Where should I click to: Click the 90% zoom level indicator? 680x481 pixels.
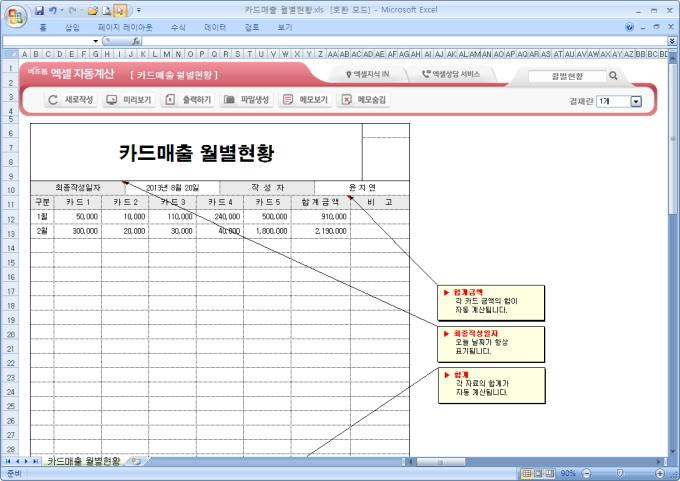[x=568, y=473]
